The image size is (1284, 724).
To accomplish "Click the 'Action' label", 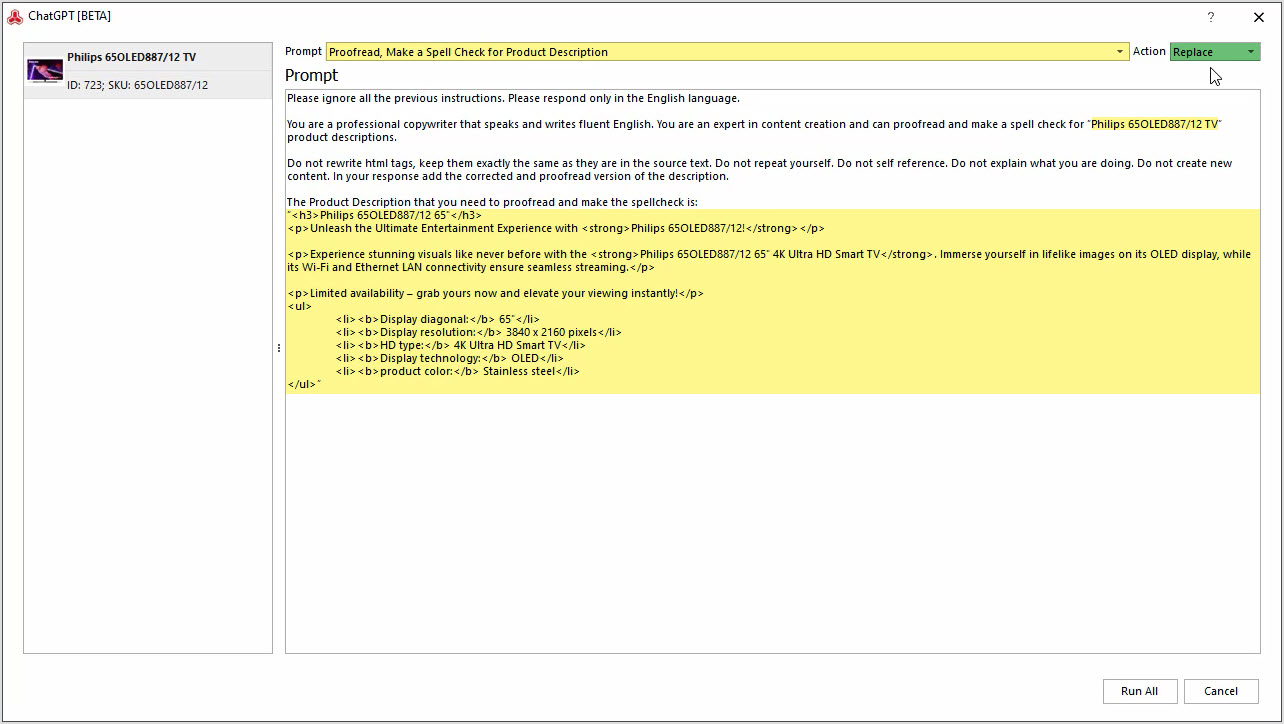I will (1149, 51).
